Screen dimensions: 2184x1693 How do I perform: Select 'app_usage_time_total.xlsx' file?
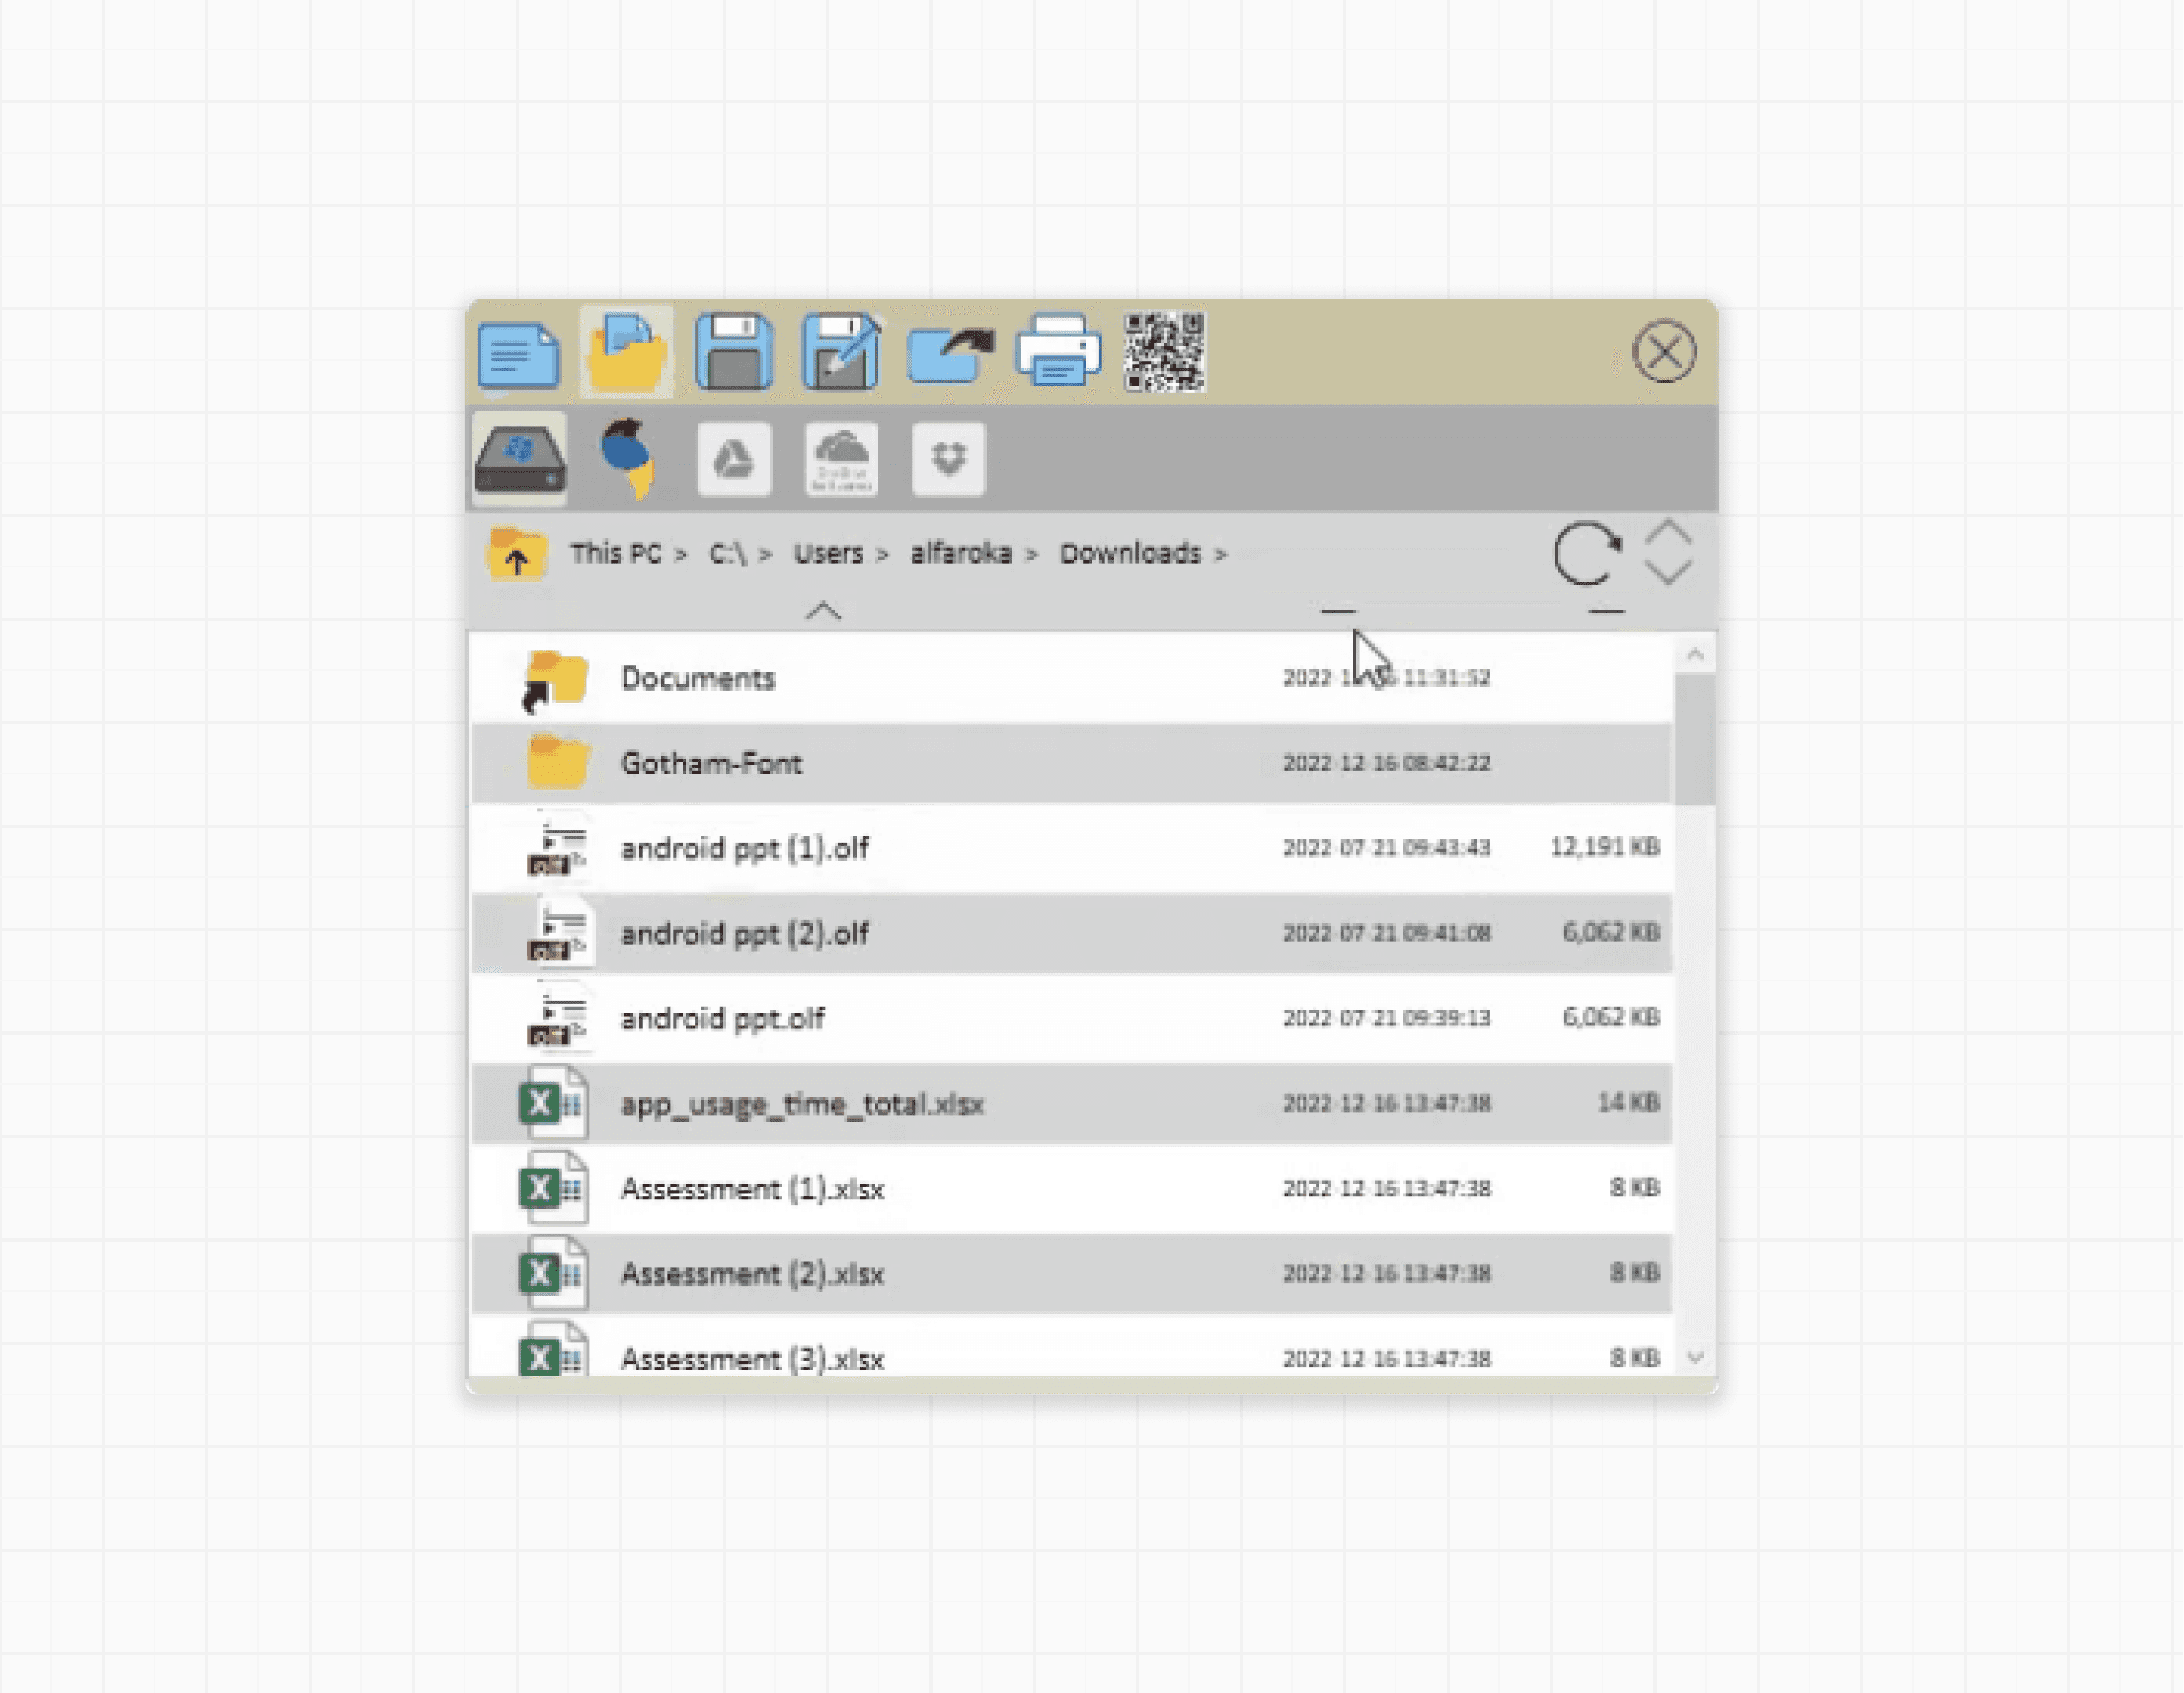click(x=1071, y=1103)
